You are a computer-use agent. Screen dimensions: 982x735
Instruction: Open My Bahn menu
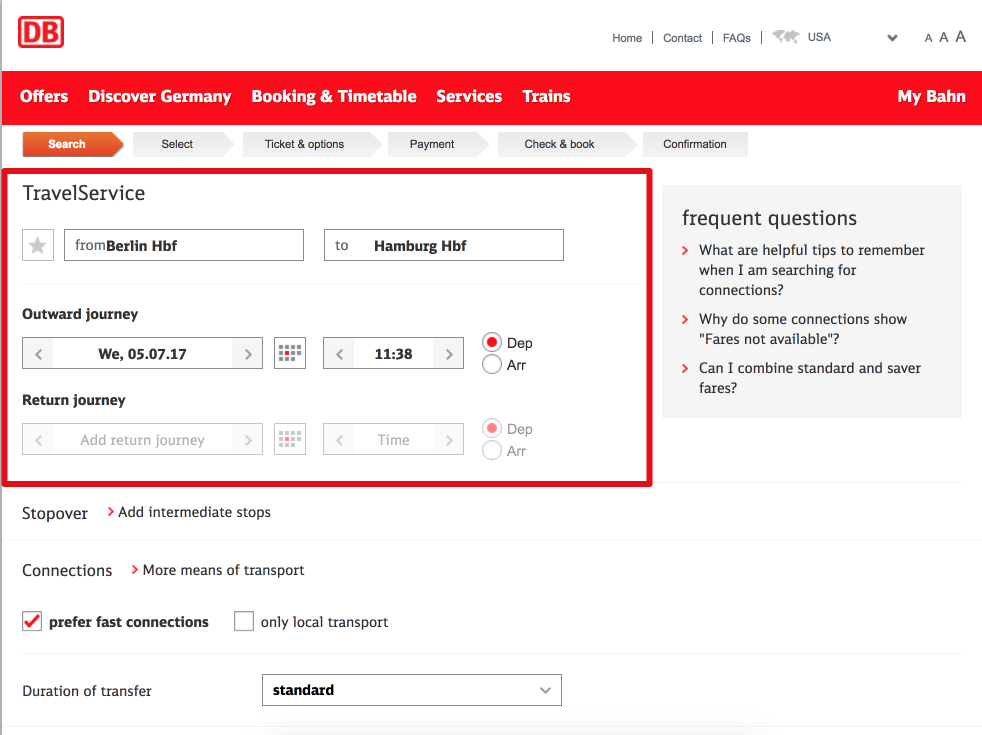click(x=931, y=96)
